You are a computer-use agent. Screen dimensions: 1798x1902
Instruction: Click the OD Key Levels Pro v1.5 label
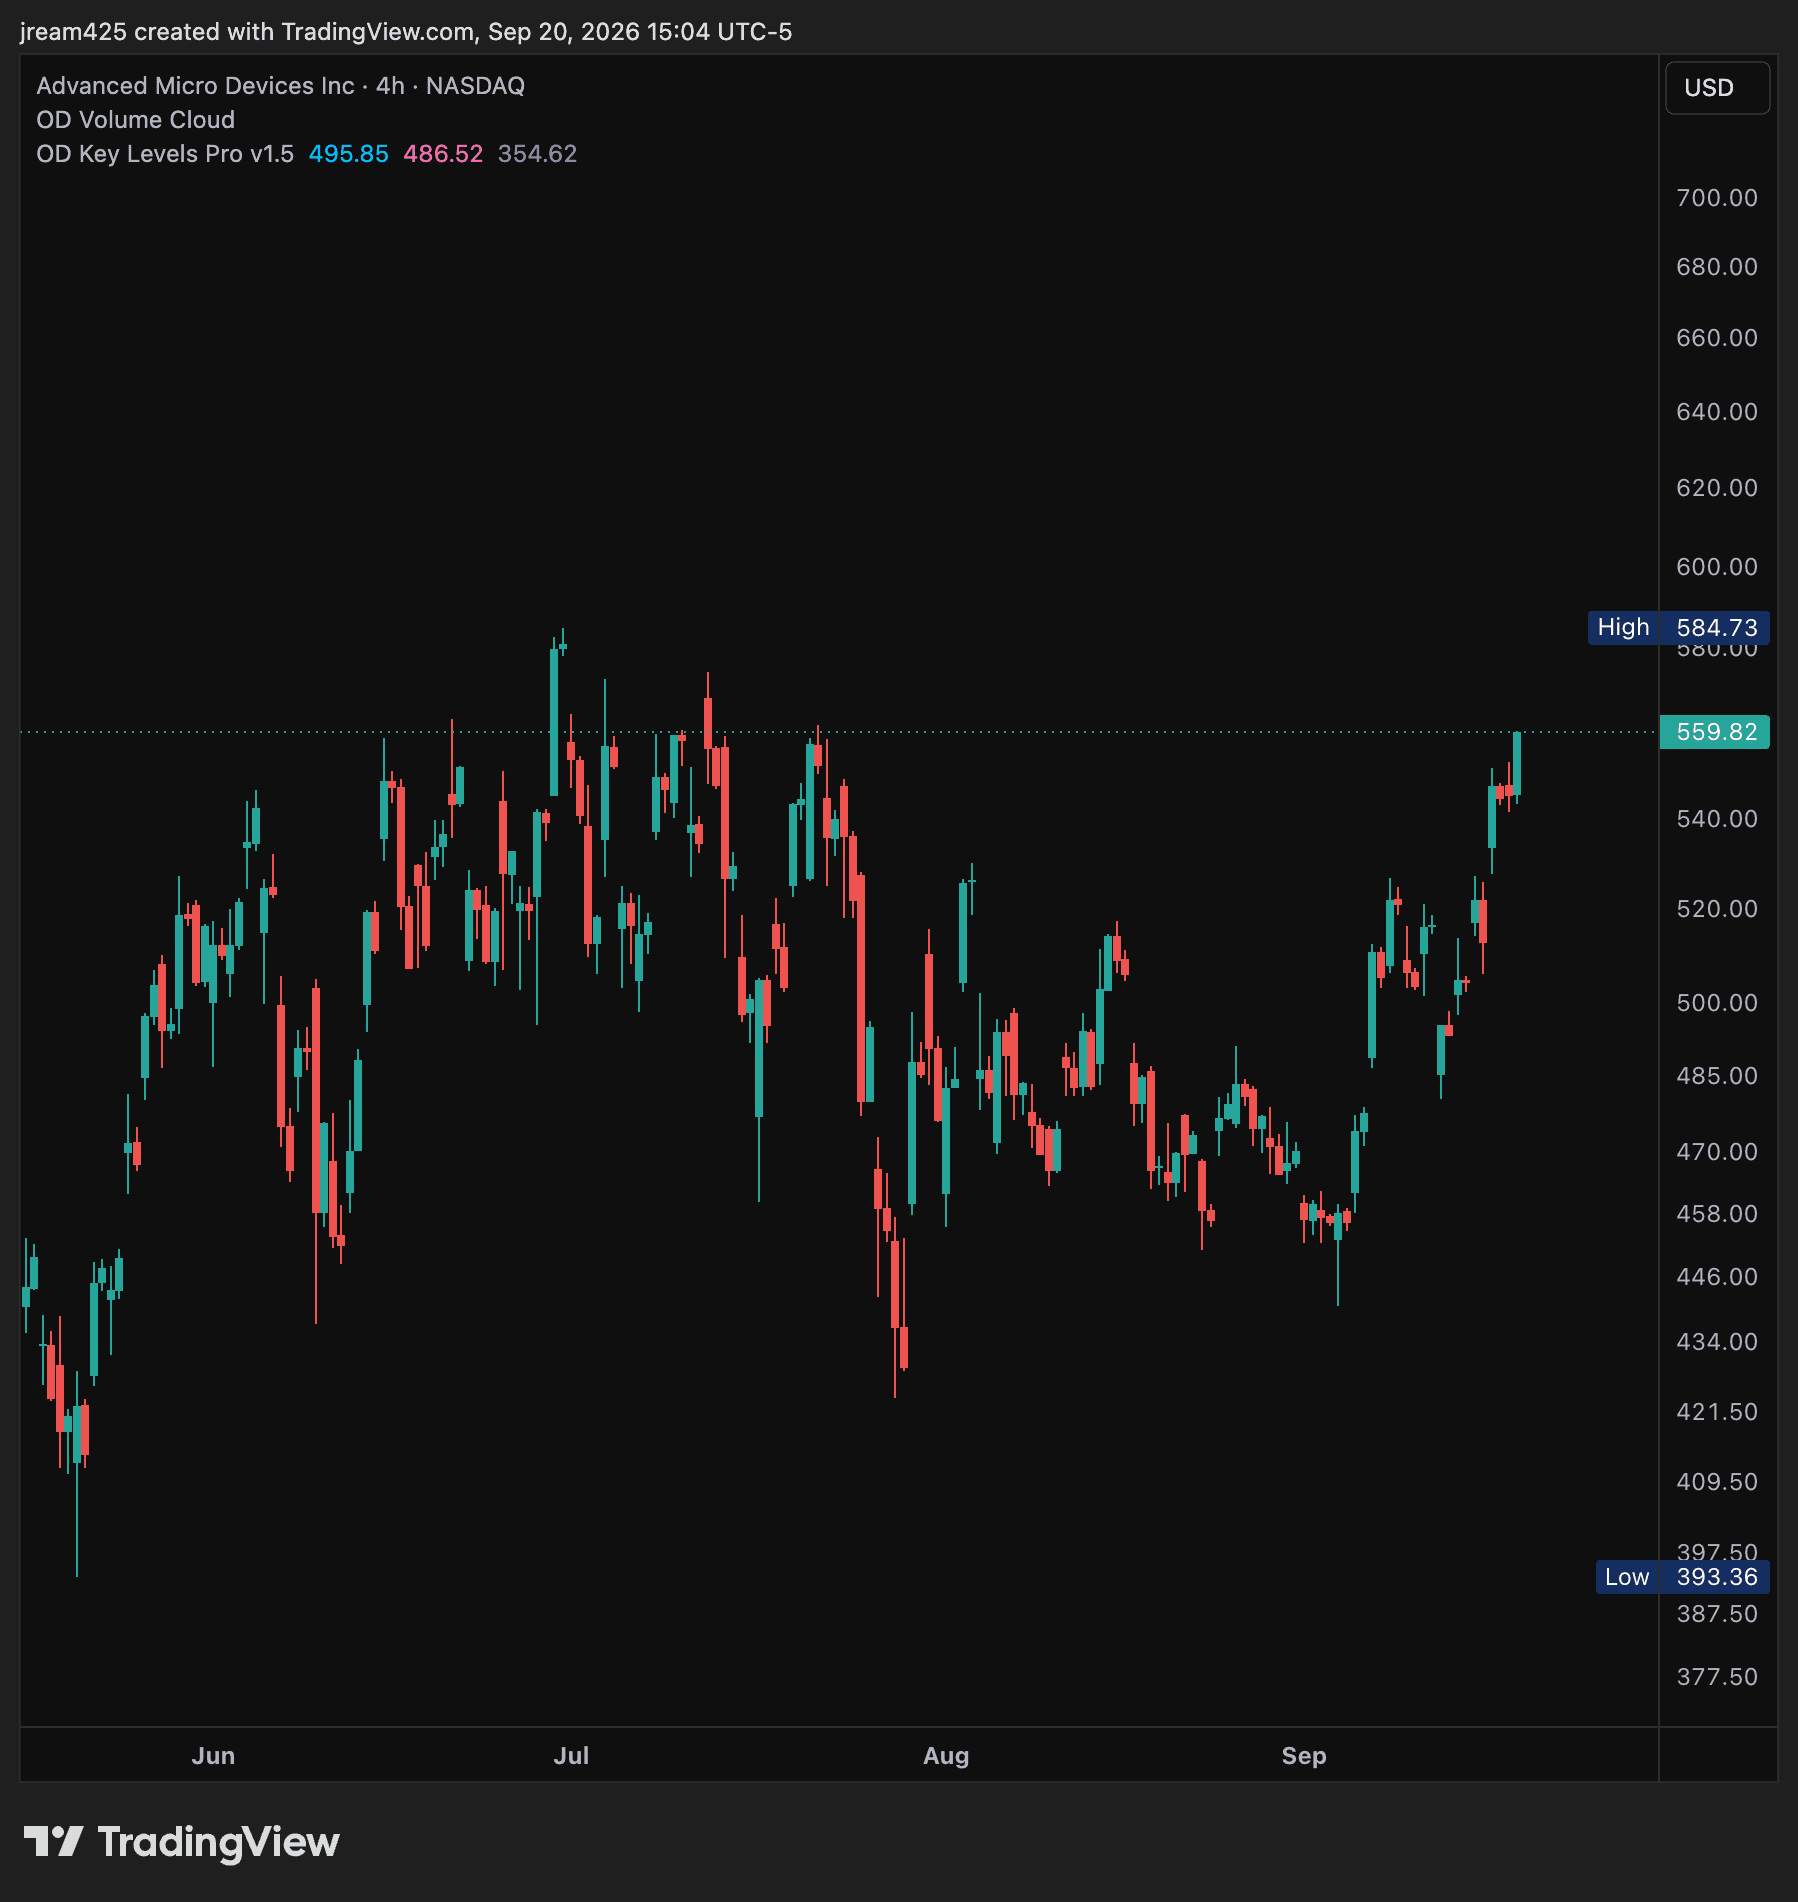point(165,154)
